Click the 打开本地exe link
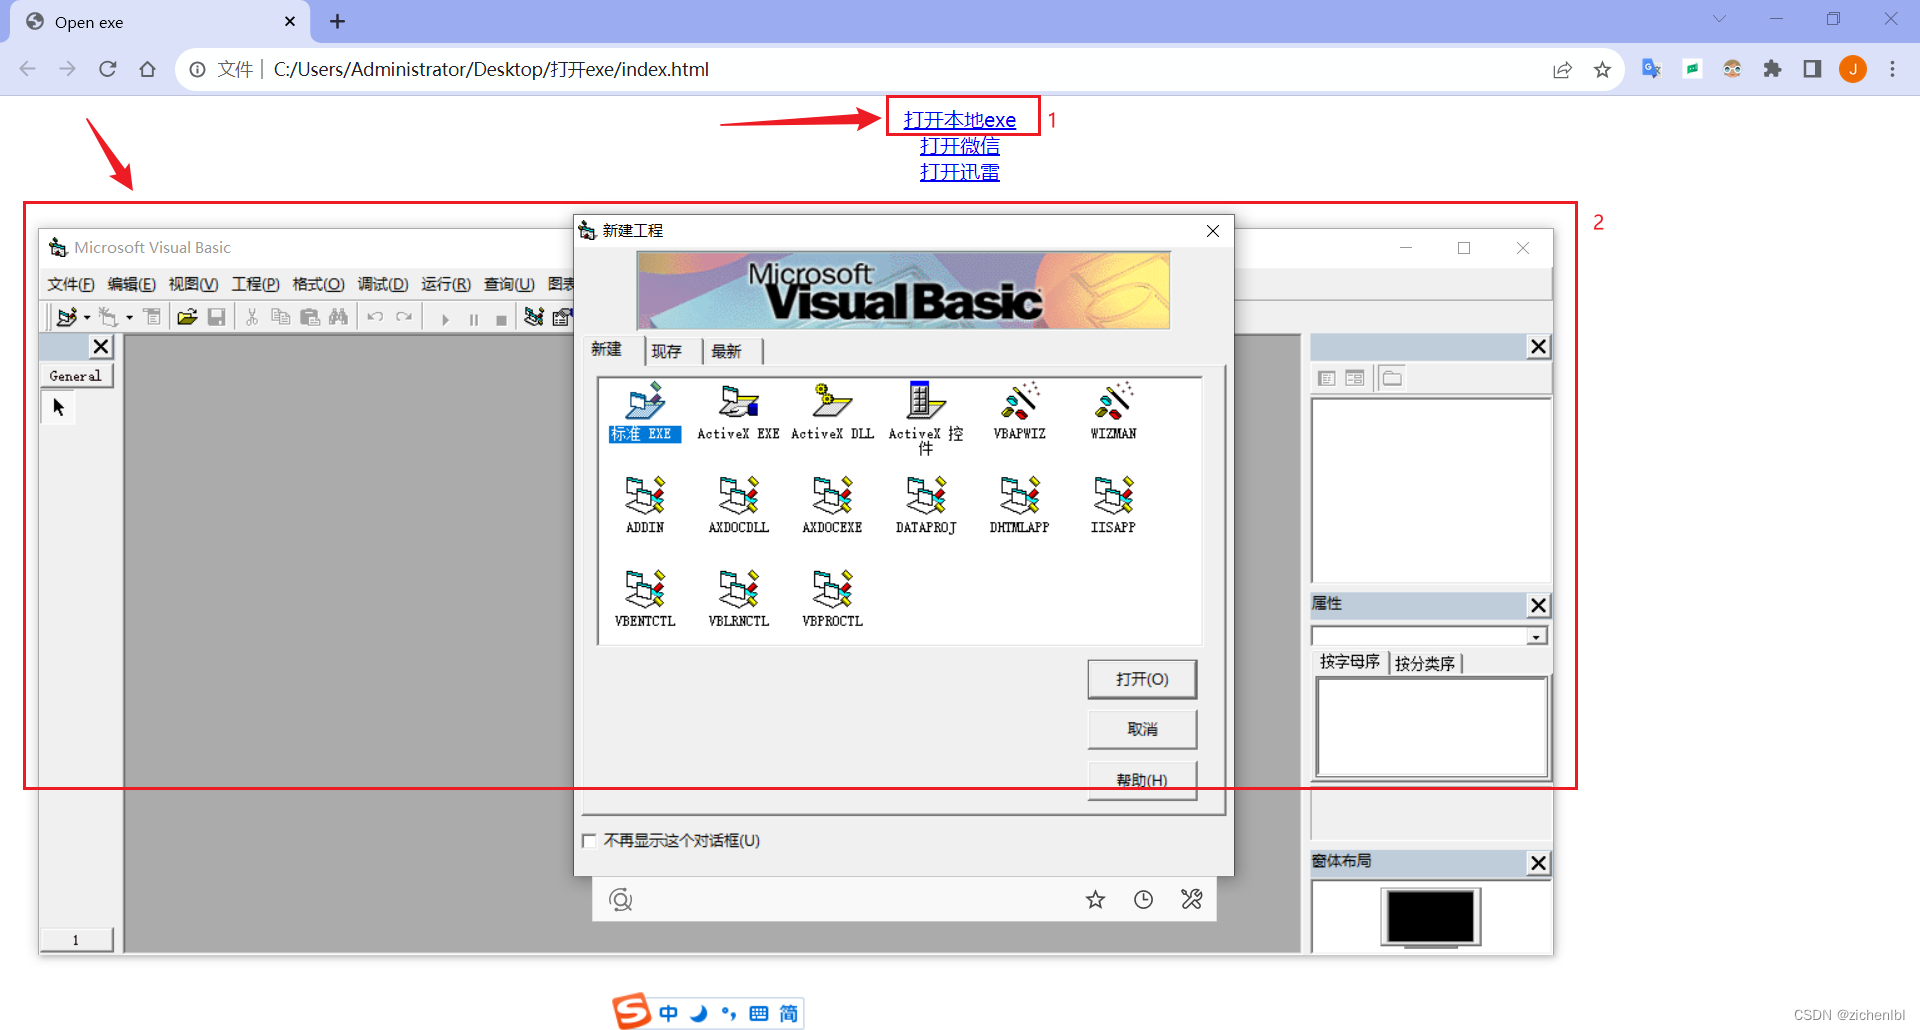The image size is (1920, 1030). pyautogui.click(x=960, y=120)
